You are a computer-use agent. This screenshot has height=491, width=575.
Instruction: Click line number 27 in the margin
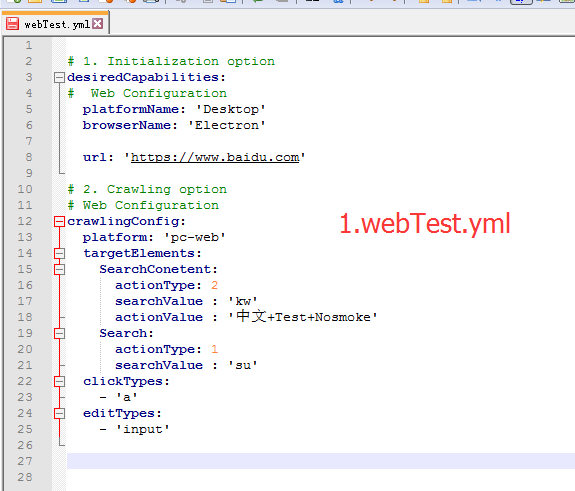click(x=25, y=461)
